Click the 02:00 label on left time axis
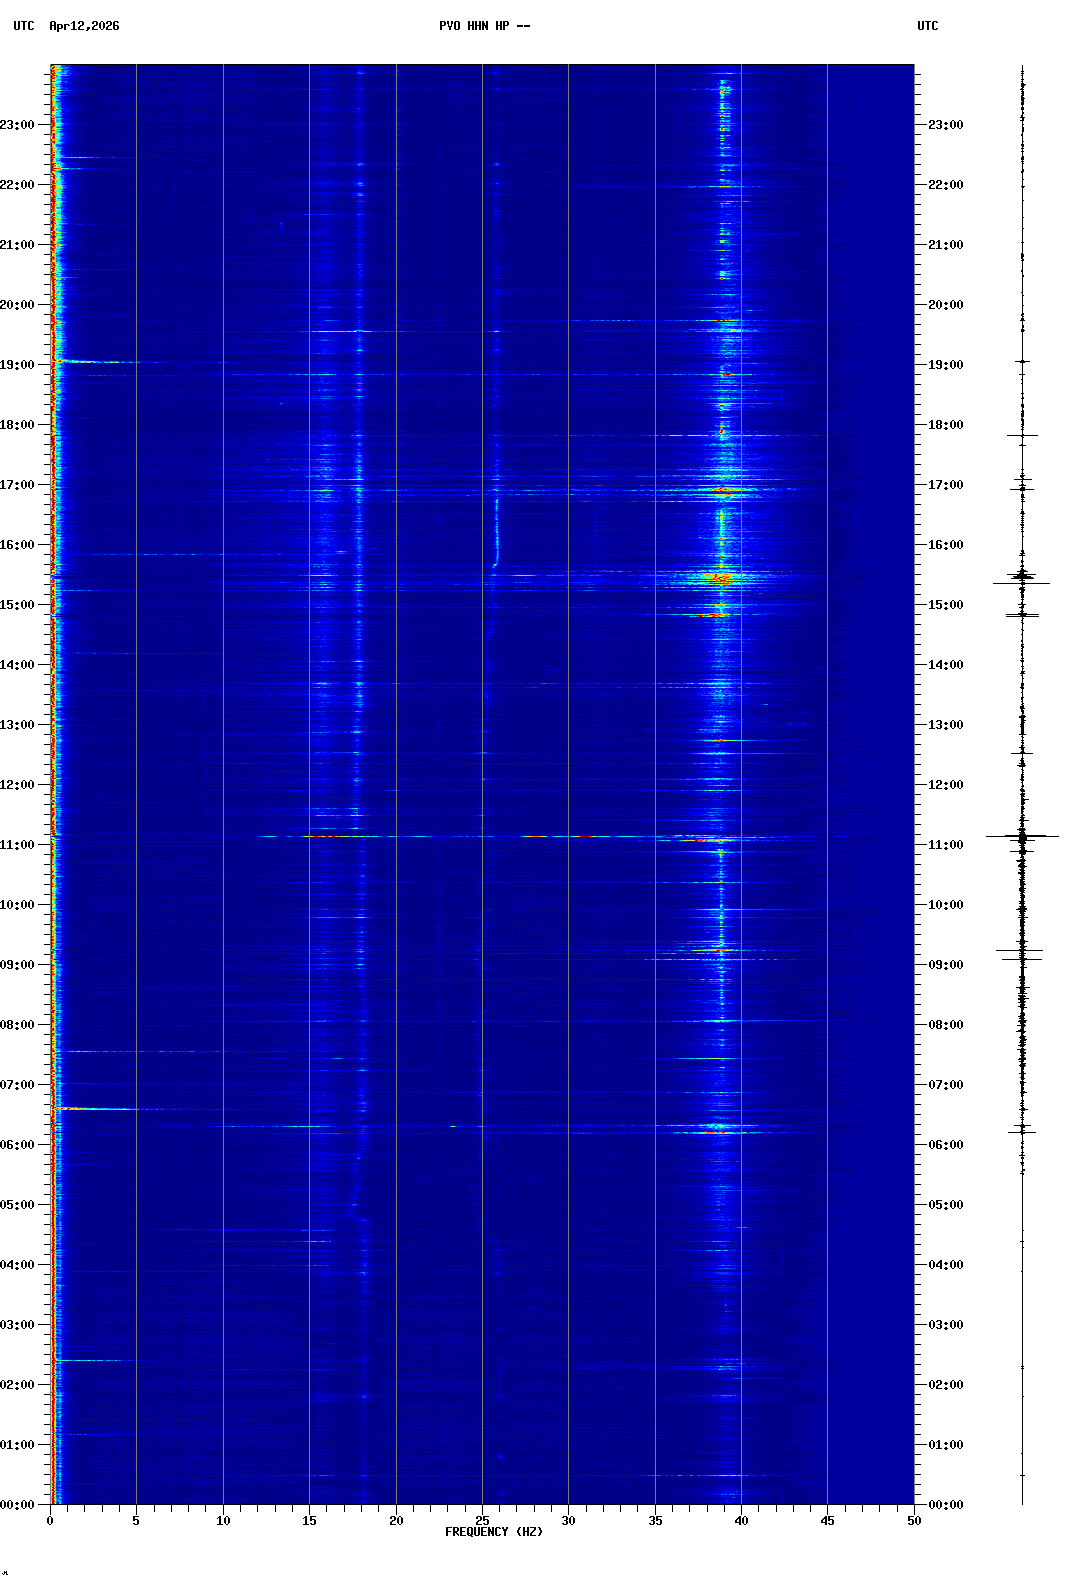 click(18, 1385)
